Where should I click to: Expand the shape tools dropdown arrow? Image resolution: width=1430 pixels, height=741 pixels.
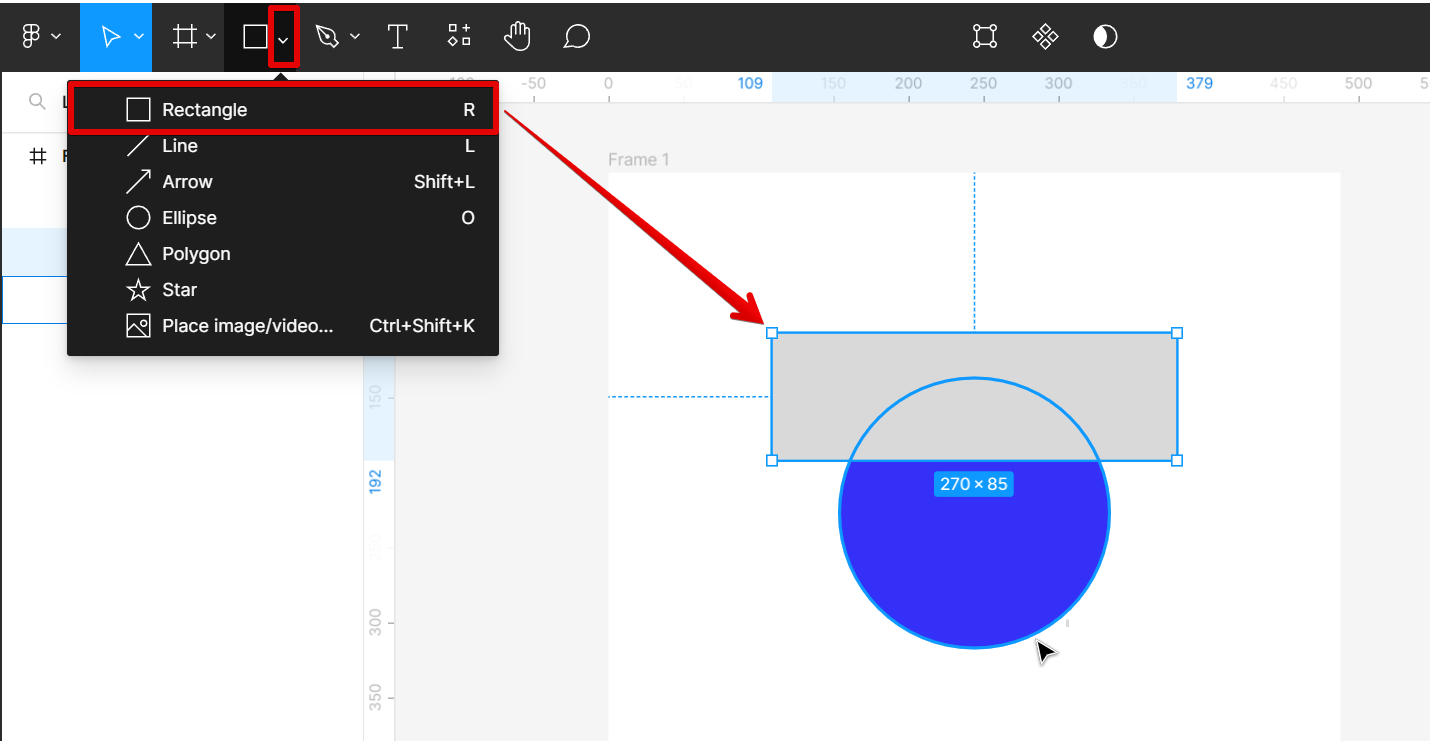(x=284, y=38)
